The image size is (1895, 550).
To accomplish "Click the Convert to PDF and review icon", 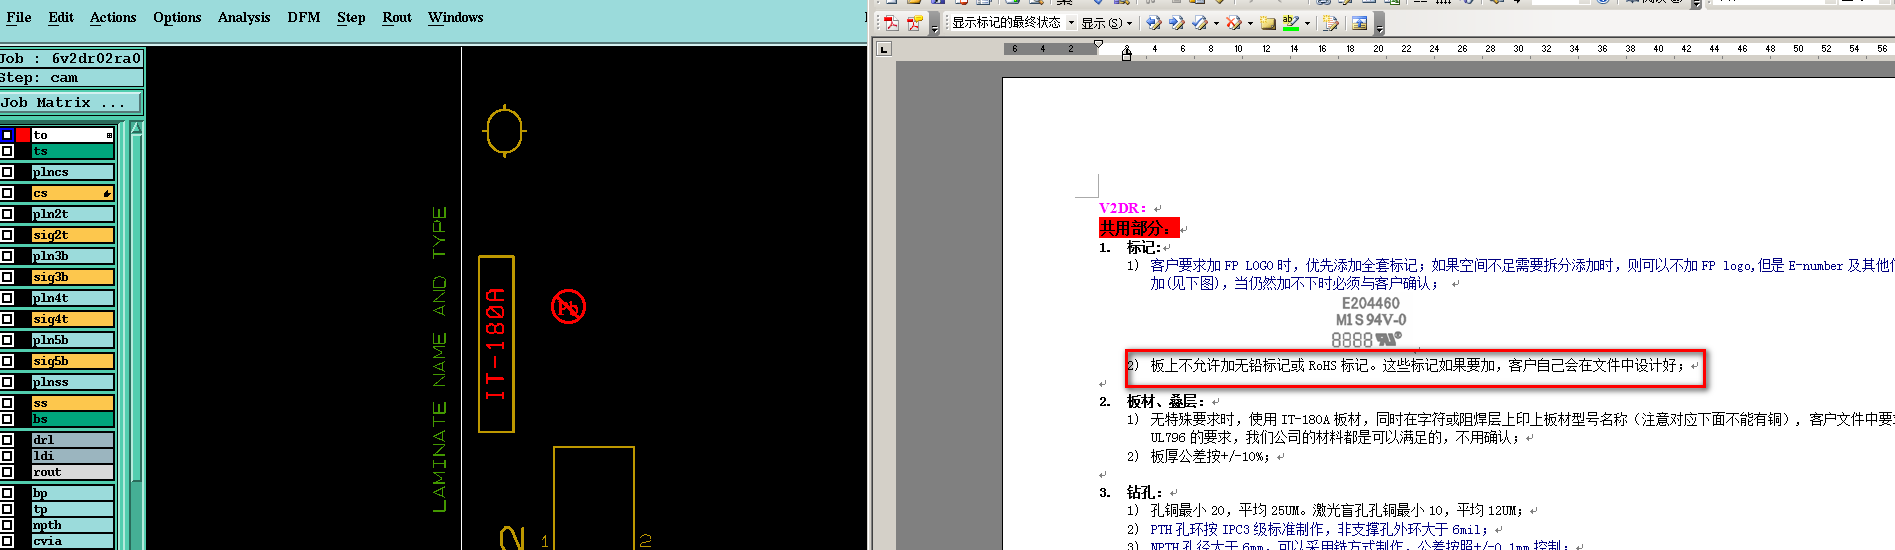I will 914,22.
